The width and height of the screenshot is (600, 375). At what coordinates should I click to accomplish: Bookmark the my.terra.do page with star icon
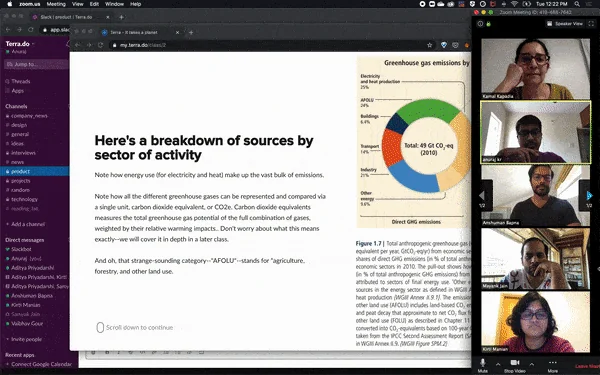[x=429, y=45]
